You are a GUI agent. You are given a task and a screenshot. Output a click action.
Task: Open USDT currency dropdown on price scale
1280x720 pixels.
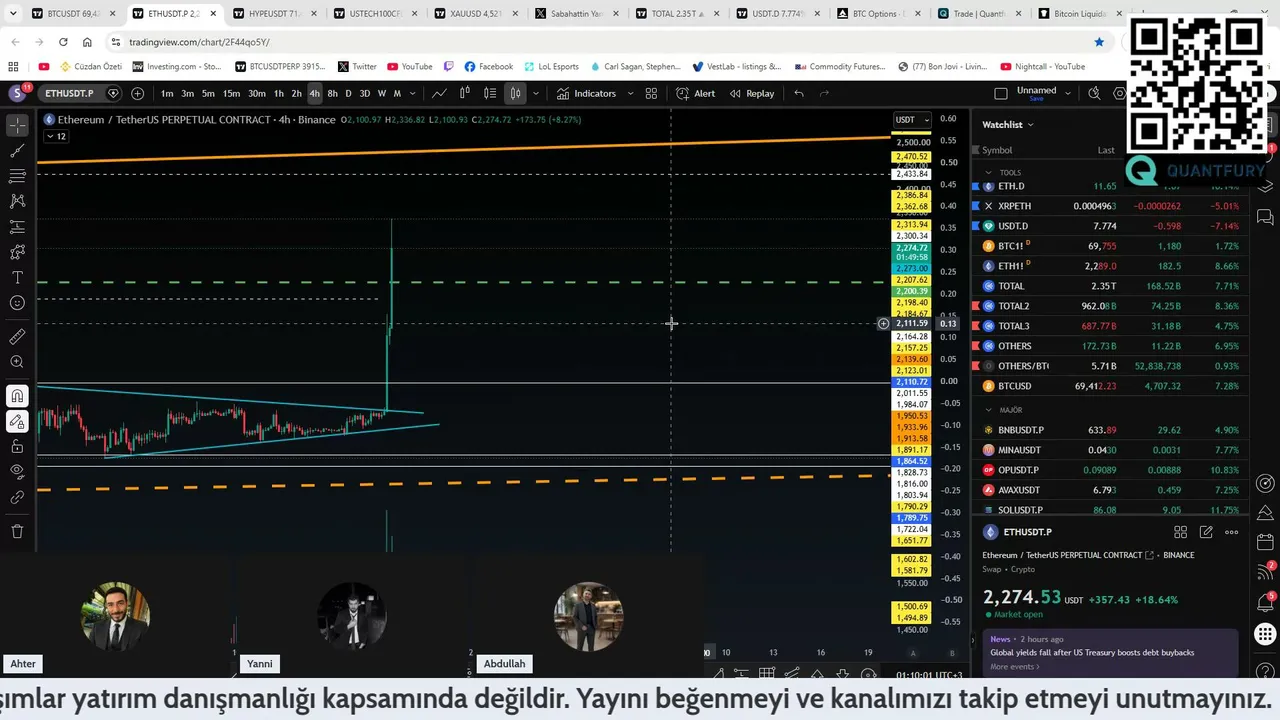pos(911,119)
